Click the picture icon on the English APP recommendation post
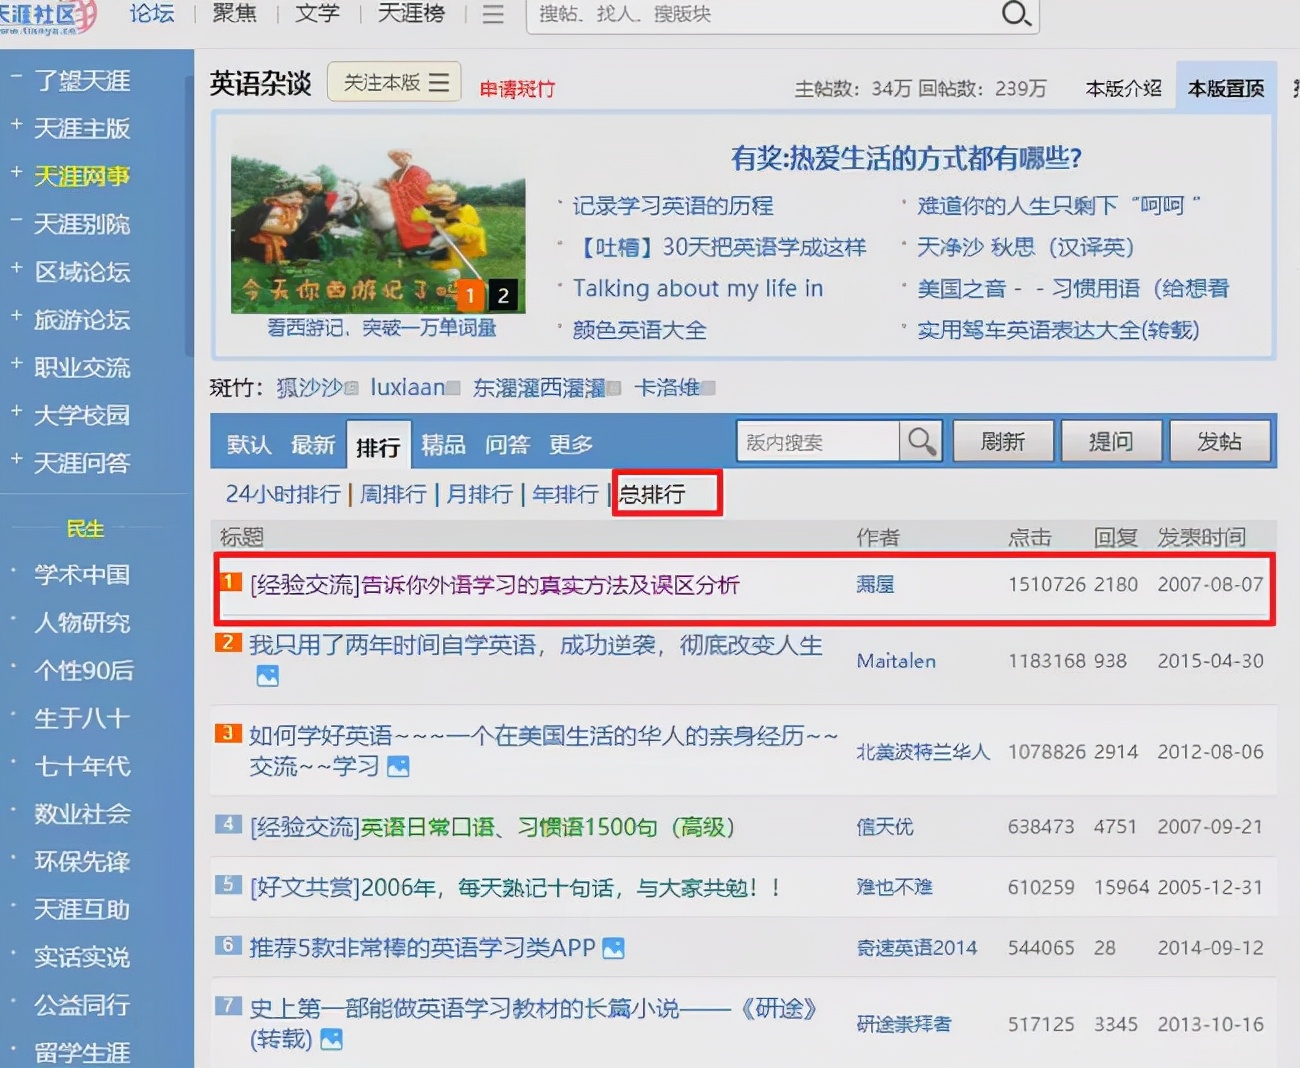 click(614, 947)
